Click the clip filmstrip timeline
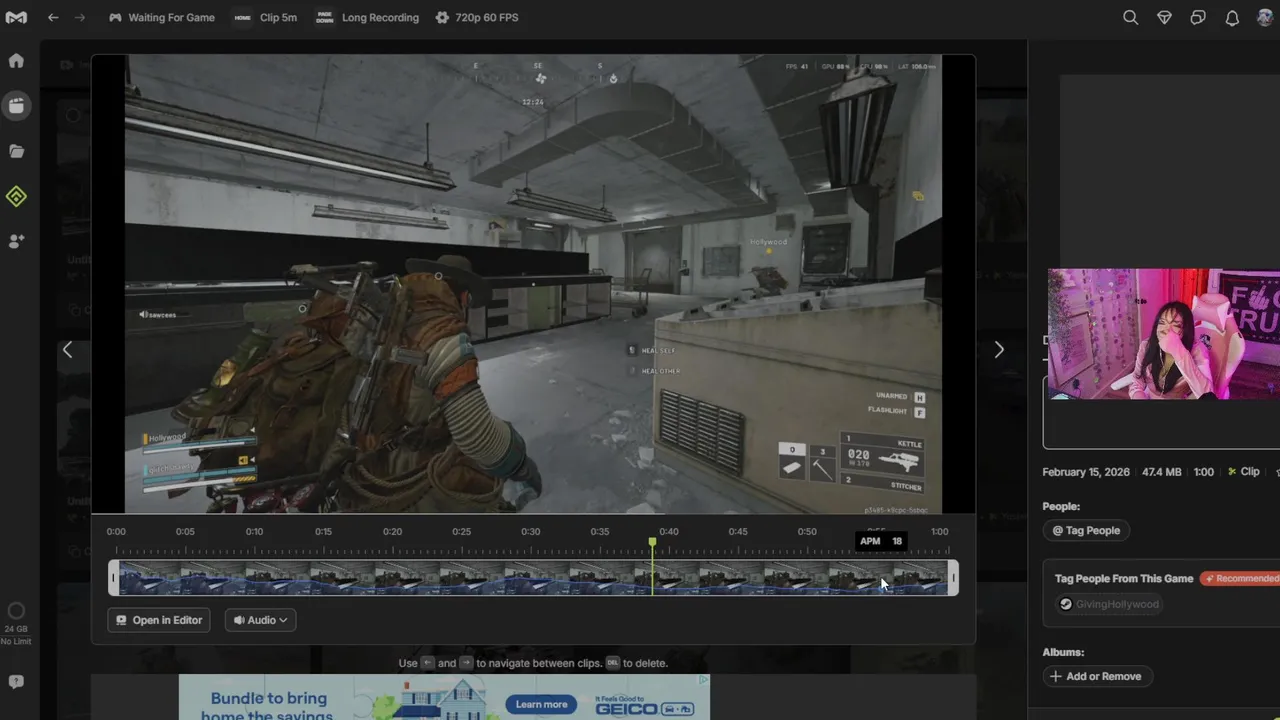This screenshot has width=1280, height=720. tap(533, 578)
